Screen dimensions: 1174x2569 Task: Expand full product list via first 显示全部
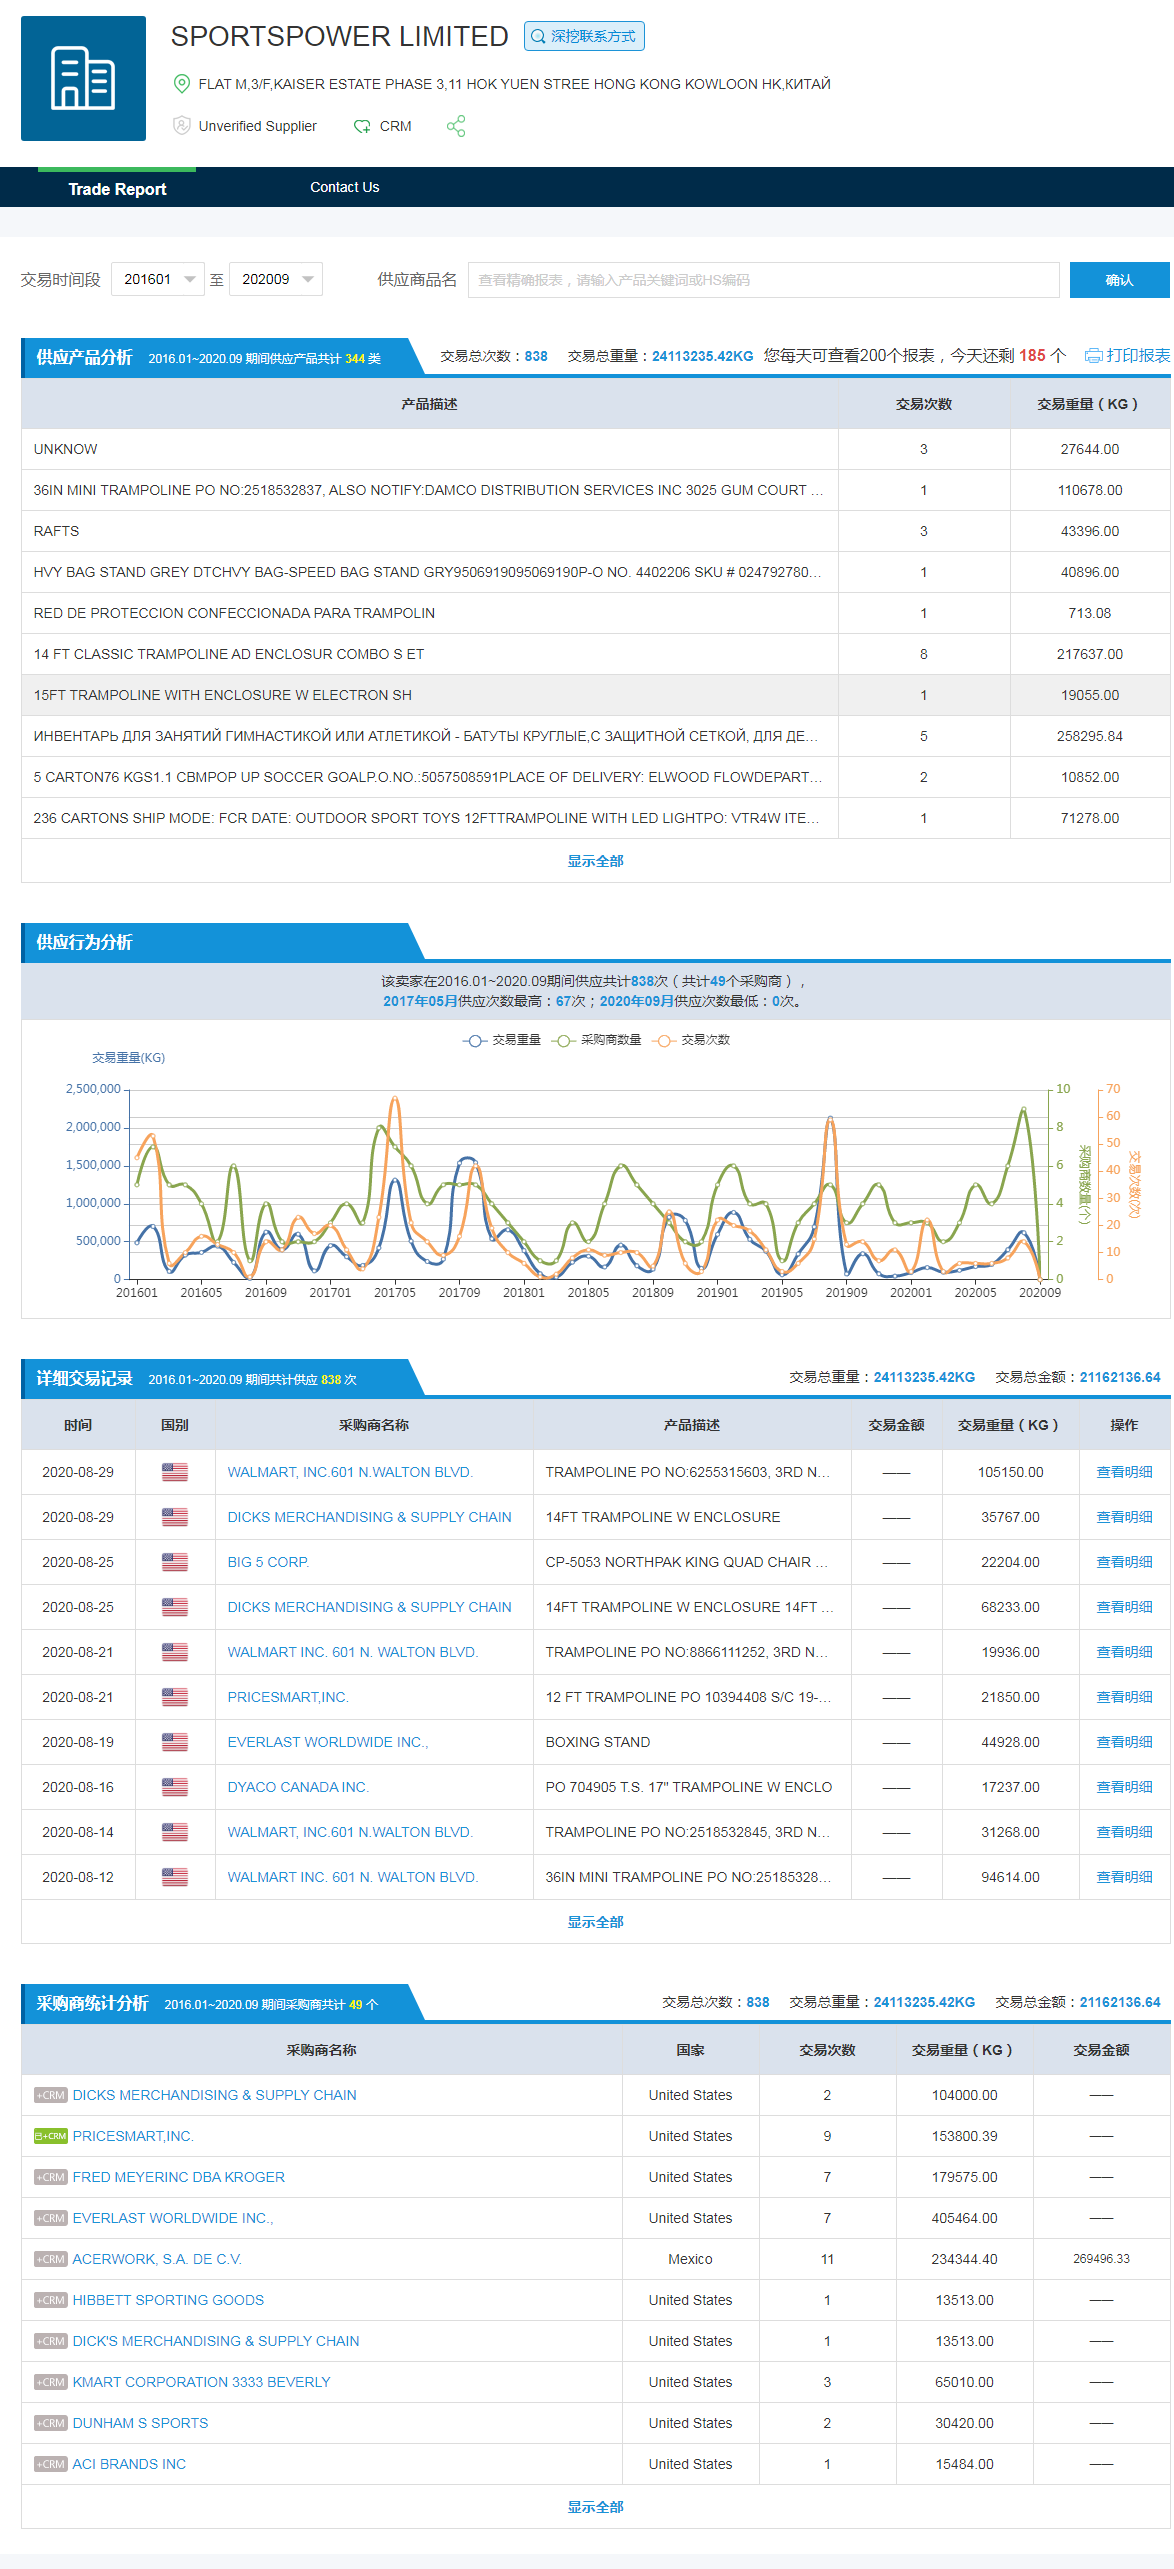(x=596, y=861)
